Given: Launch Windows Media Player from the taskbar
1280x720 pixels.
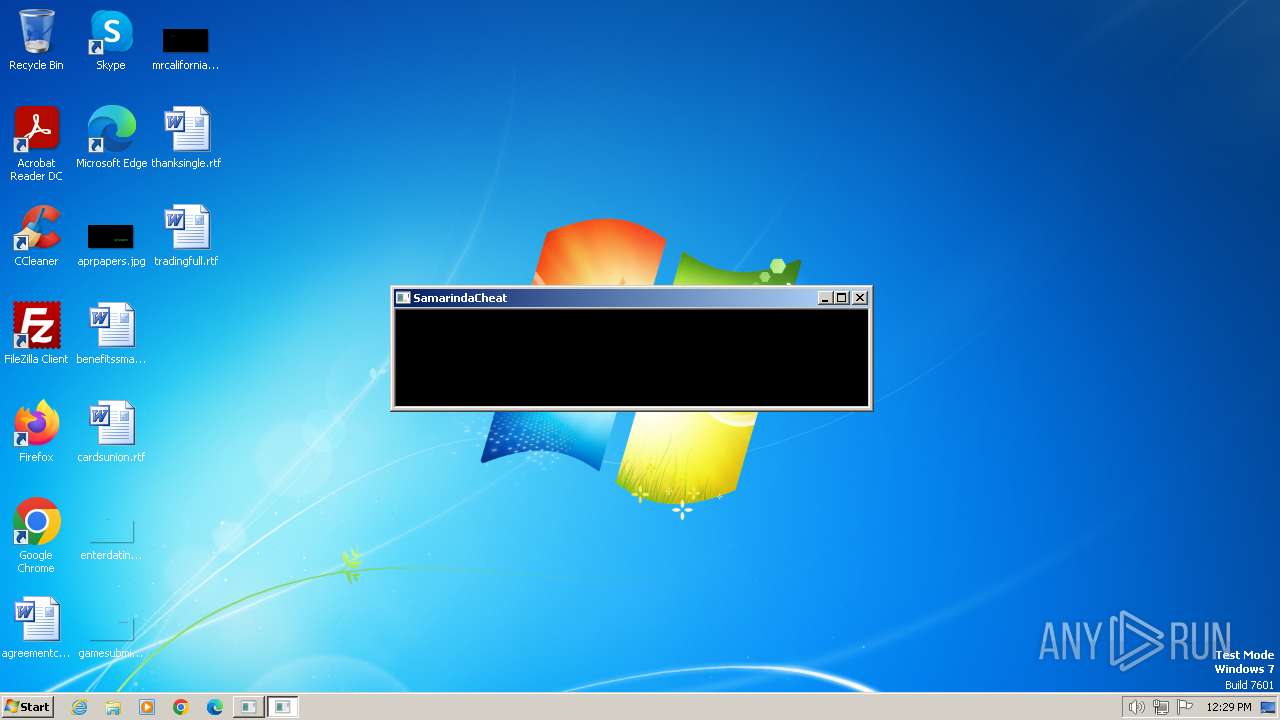Looking at the screenshot, I should pyautogui.click(x=147, y=707).
